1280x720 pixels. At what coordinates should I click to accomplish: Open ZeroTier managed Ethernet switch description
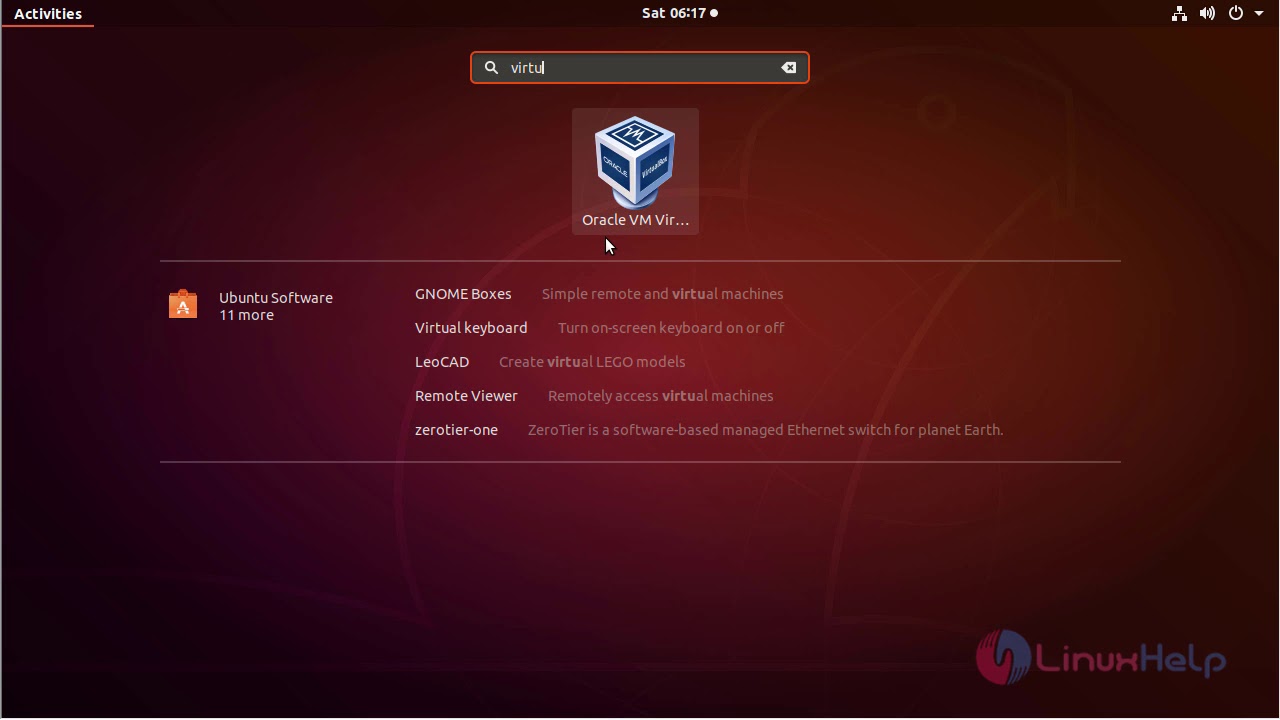click(765, 430)
